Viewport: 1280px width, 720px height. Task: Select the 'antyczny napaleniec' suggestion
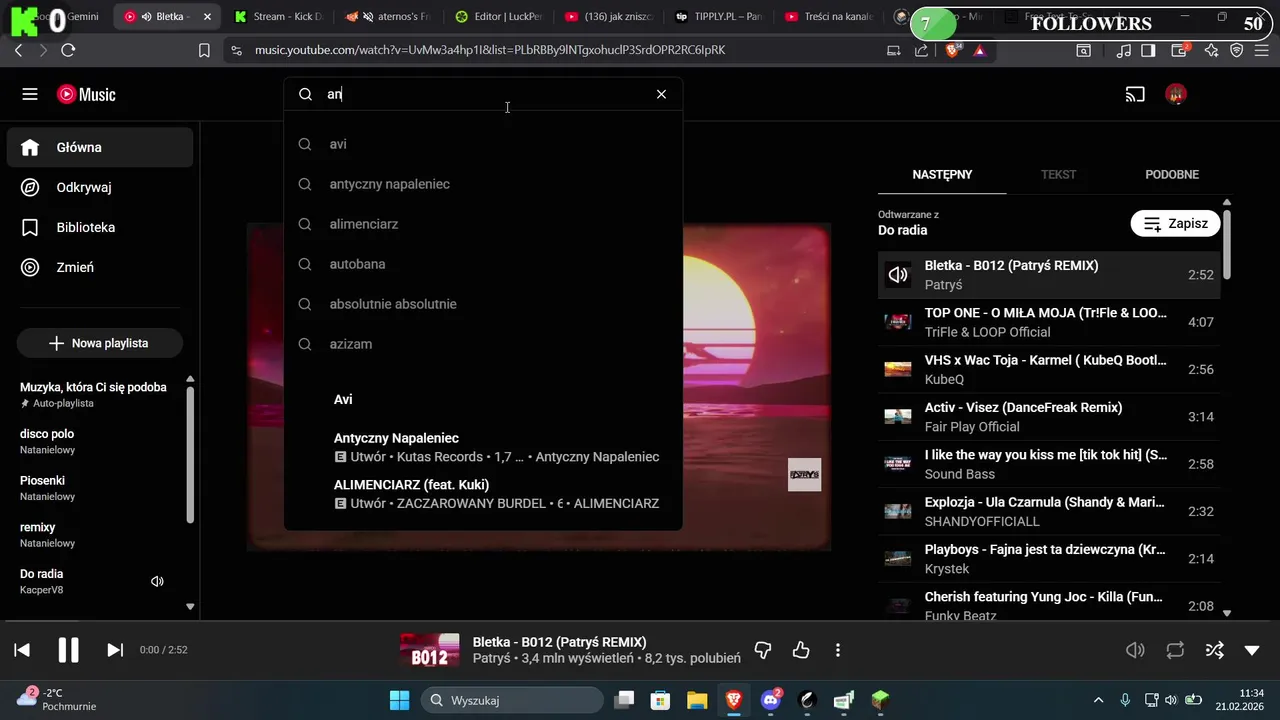point(483,184)
